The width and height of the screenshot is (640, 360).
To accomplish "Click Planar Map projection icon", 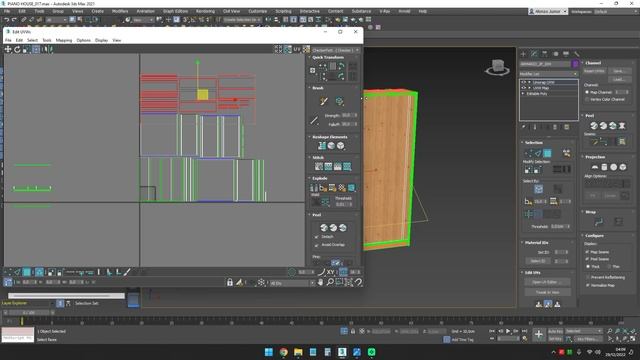I will point(595,167).
